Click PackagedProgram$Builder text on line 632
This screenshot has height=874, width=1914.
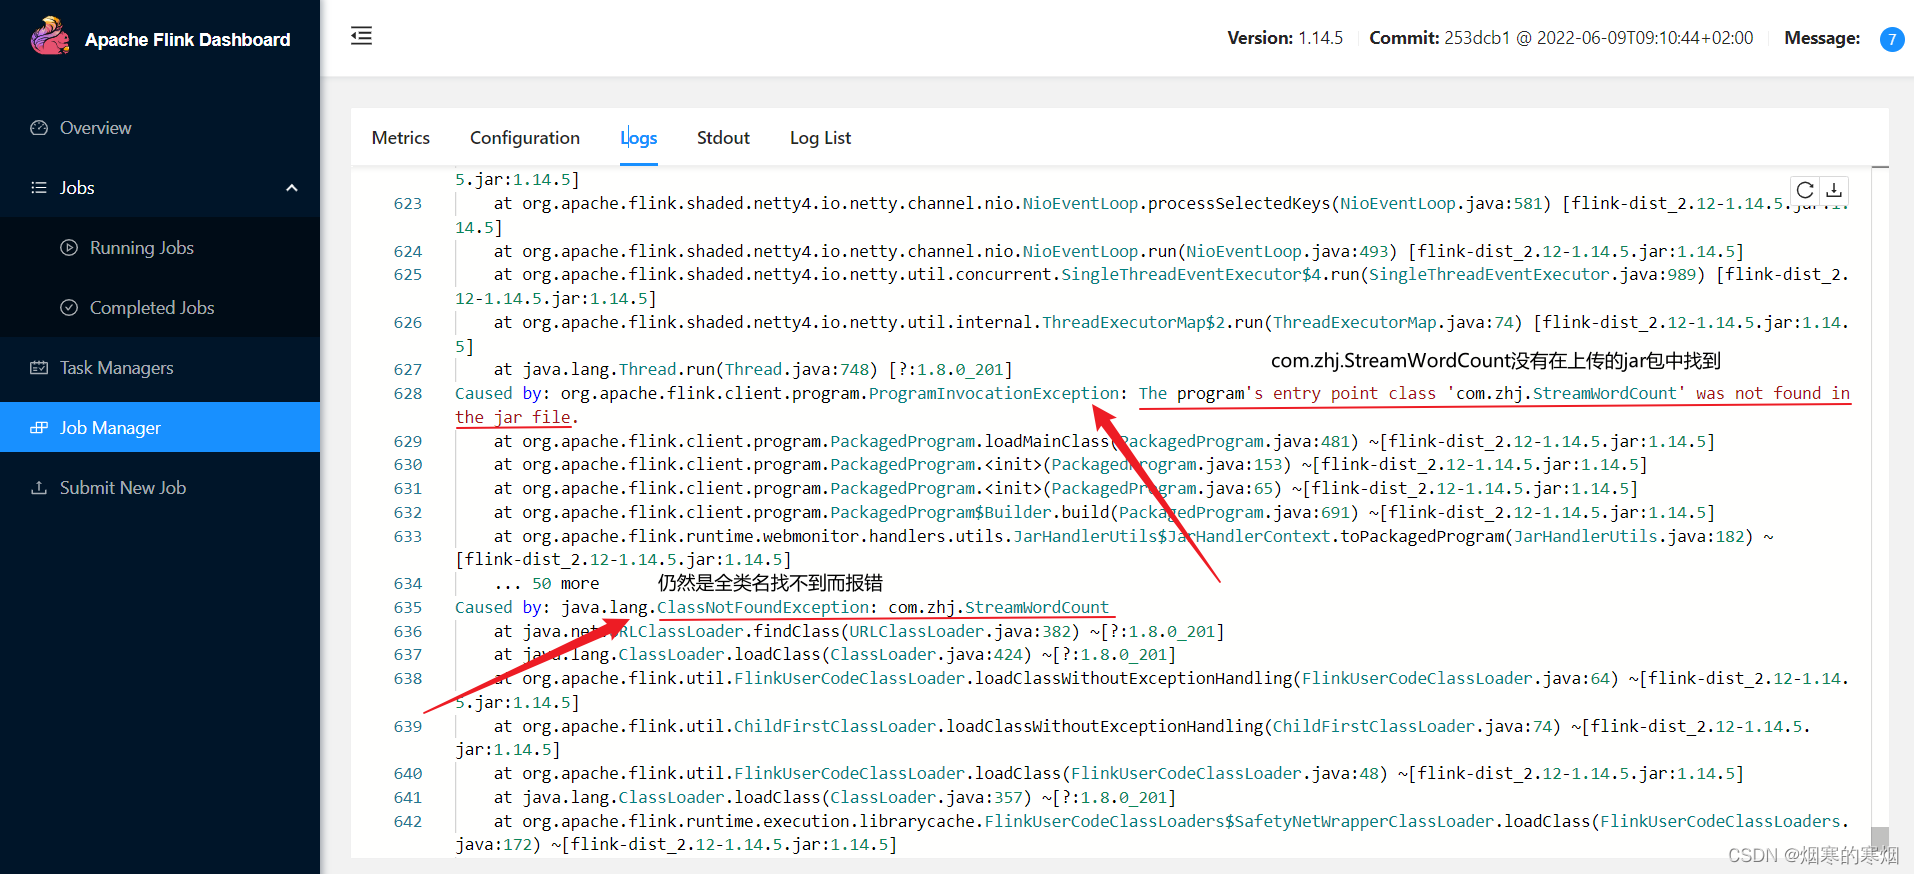(x=941, y=513)
